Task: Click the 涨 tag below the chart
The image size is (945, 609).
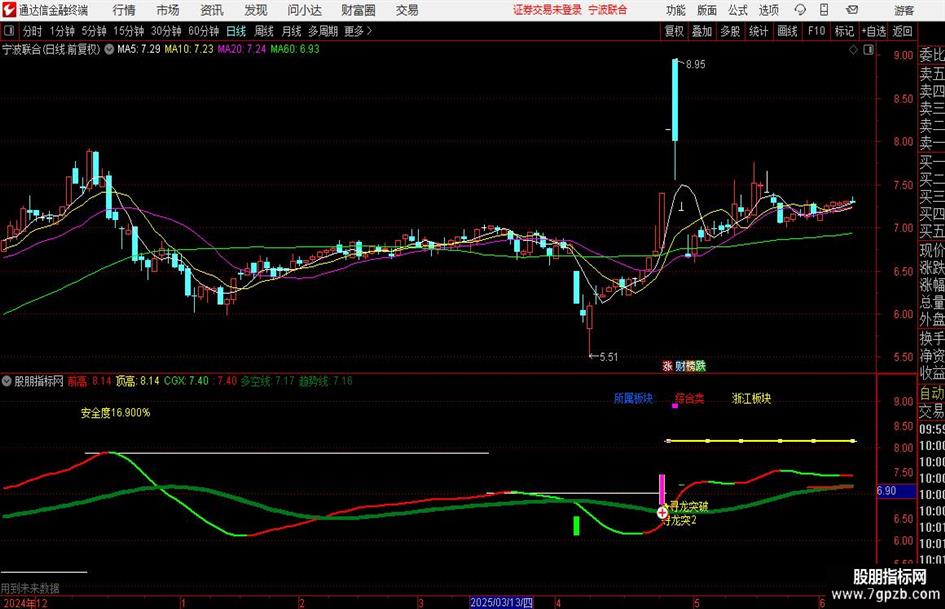Action: click(x=667, y=366)
